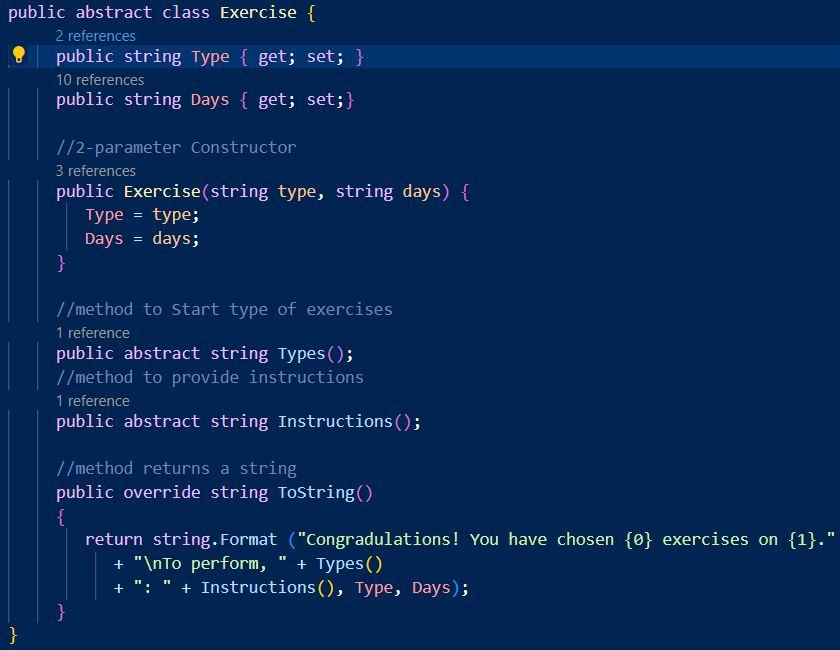
Task: Click the opening brace after ToString()
Action: click(x=61, y=517)
